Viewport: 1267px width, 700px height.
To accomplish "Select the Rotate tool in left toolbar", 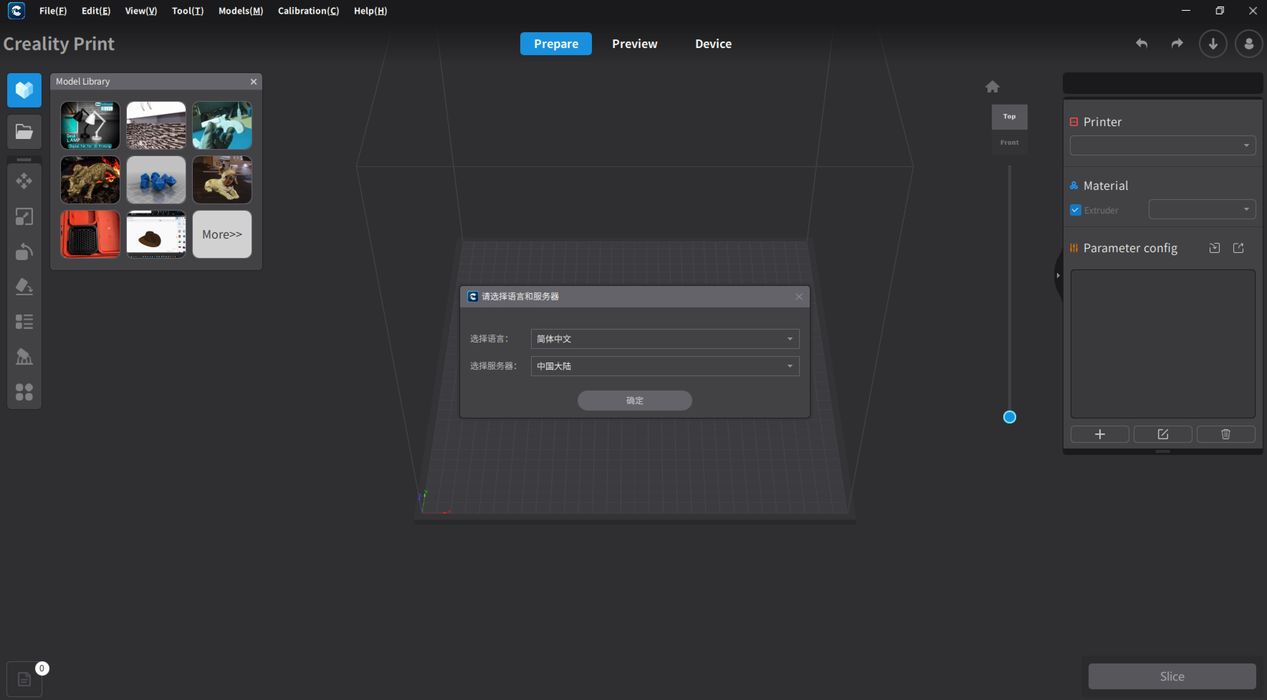I will [x=24, y=251].
